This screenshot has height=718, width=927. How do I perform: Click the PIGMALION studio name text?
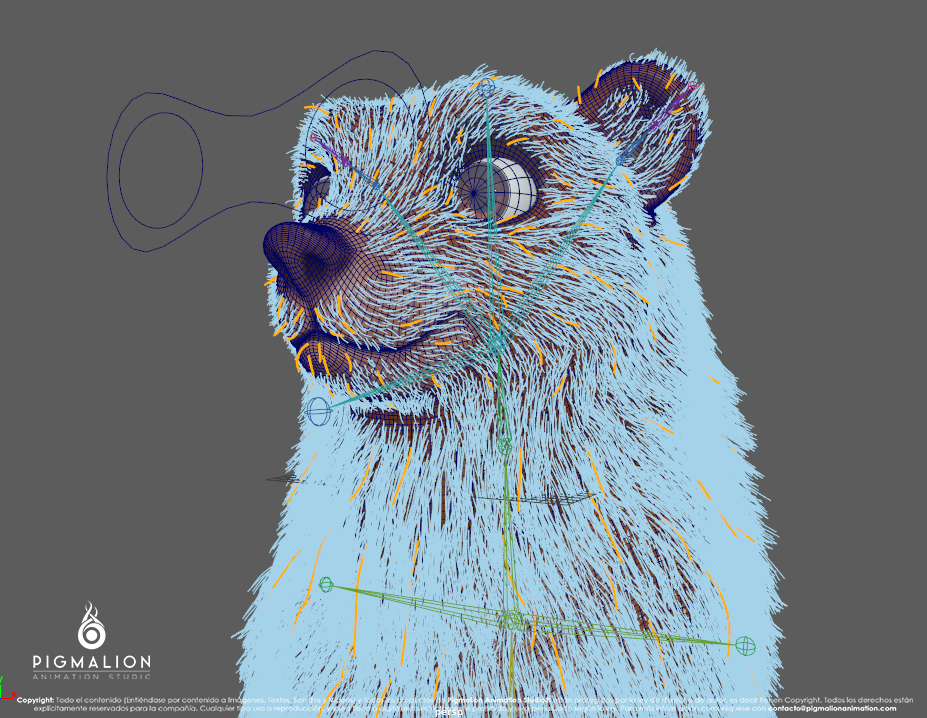91,662
